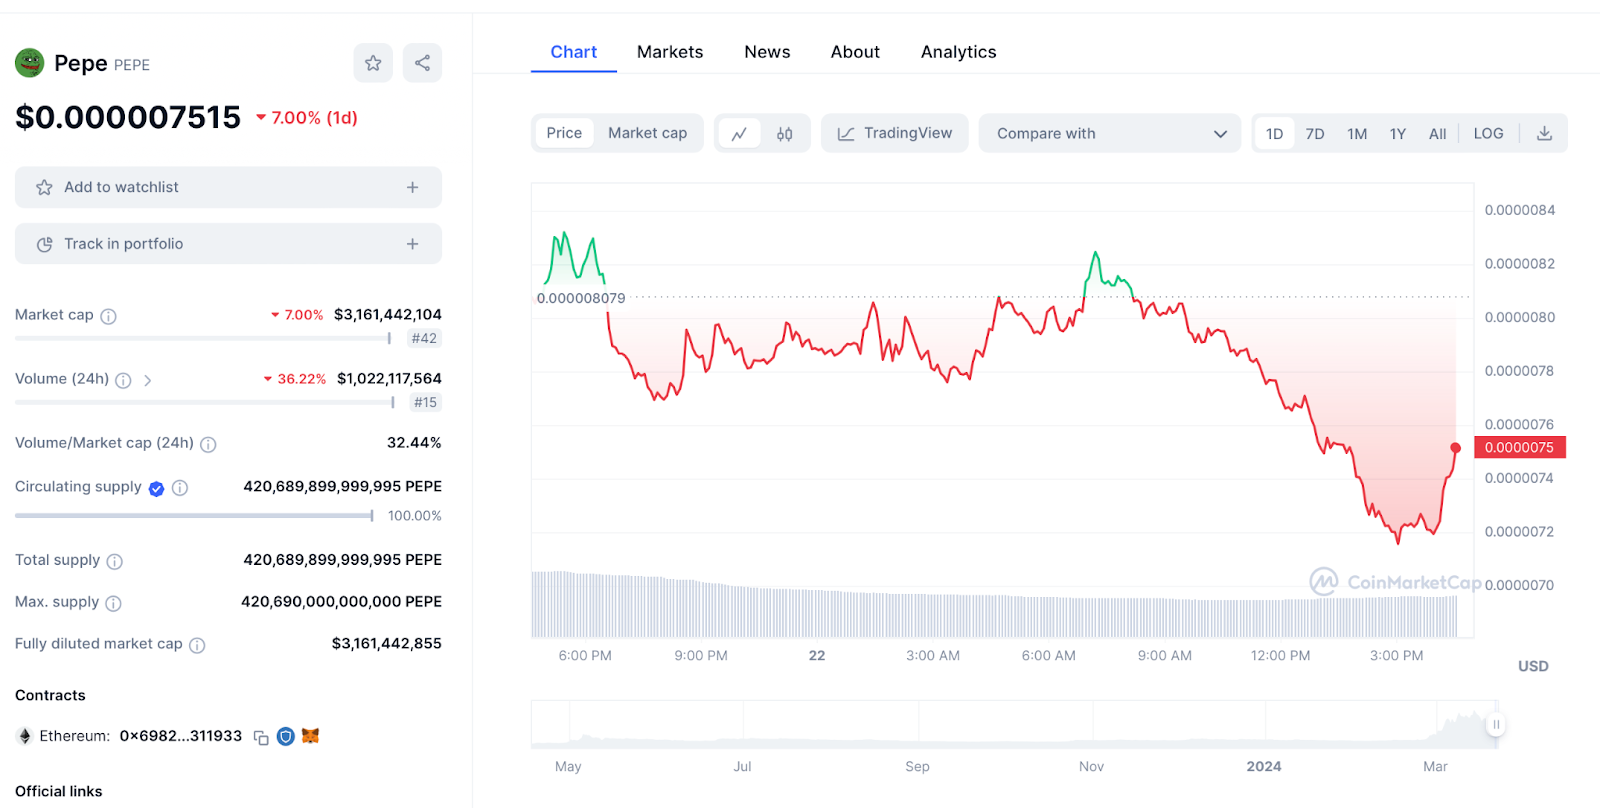Click the range selector handle at chart end
This screenshot has height=808, width=1600.
[1495, 724]
